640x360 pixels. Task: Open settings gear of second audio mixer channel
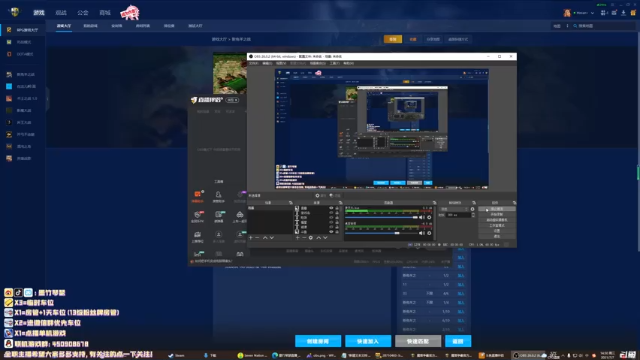point(429,233)
